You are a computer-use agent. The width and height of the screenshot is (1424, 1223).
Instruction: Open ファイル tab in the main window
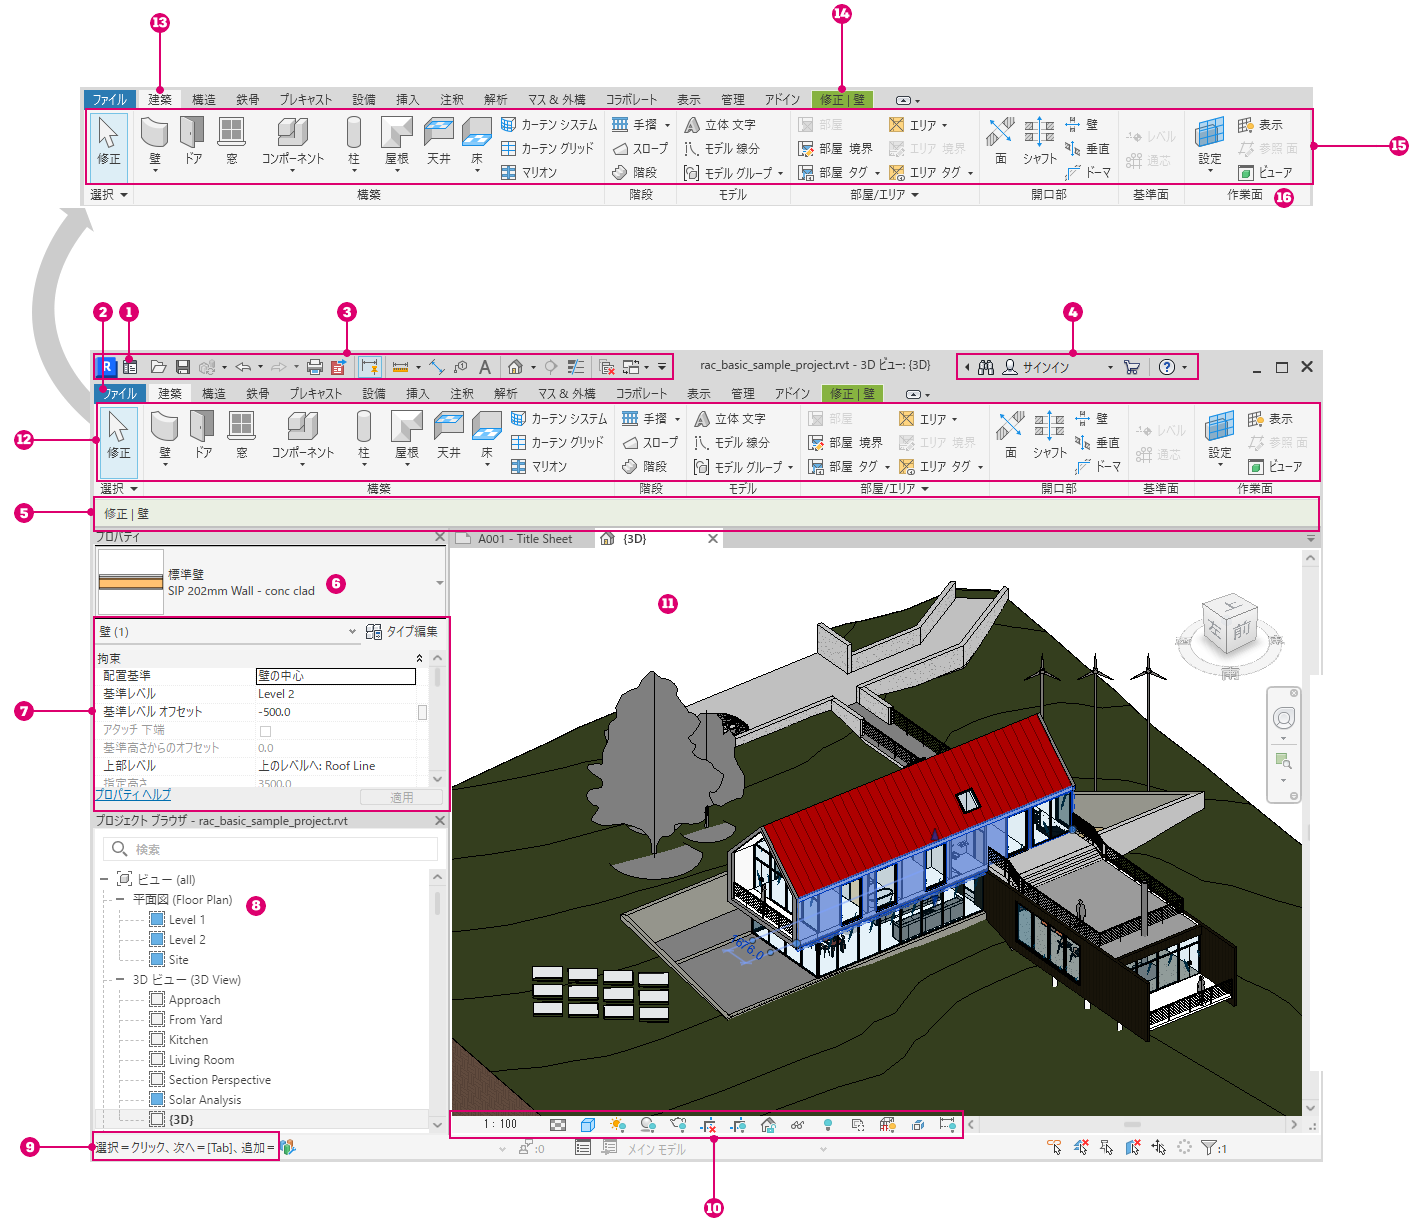[x=119, y=393]
